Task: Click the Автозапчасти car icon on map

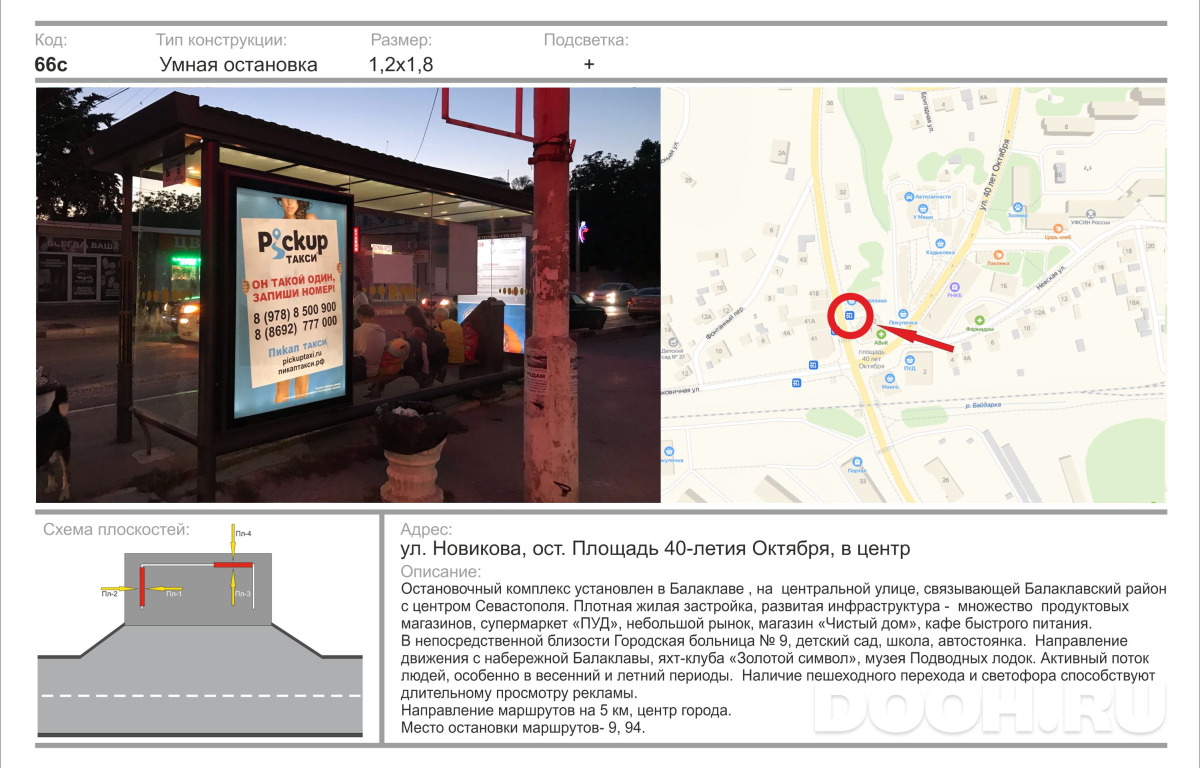Action: (x=910, y=197)
